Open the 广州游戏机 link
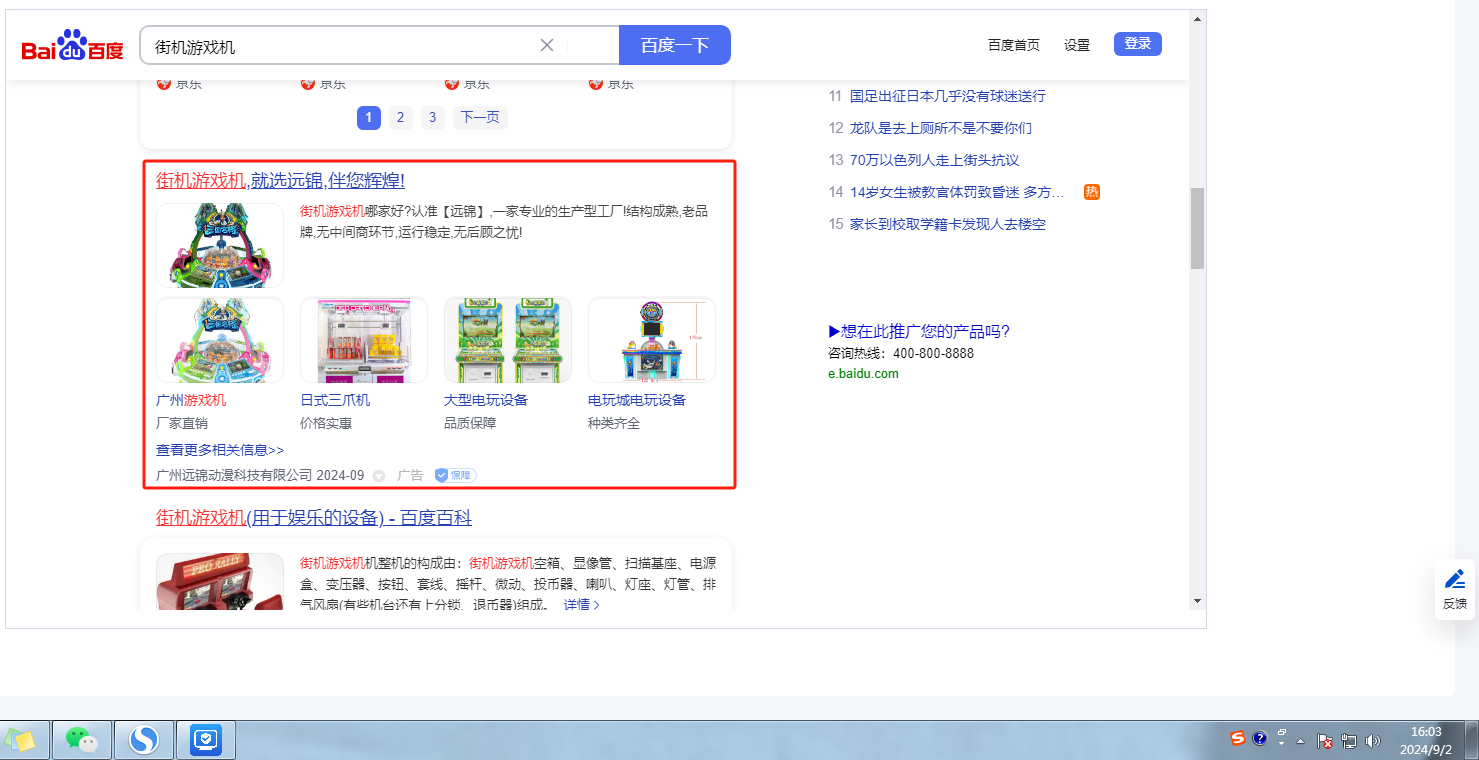This screenshot has width=1479, height=760. point(191,400)
